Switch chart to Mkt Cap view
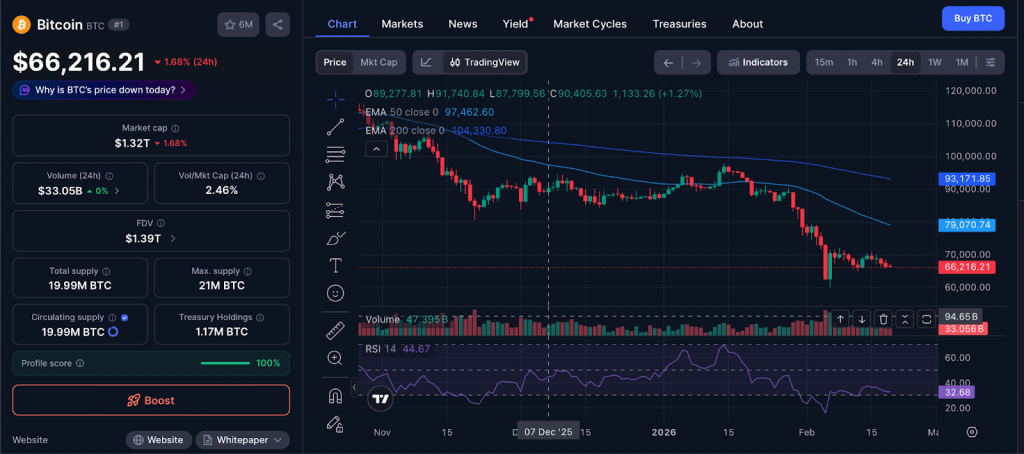This screenshot has width=1024, height=454. point(379,62)
